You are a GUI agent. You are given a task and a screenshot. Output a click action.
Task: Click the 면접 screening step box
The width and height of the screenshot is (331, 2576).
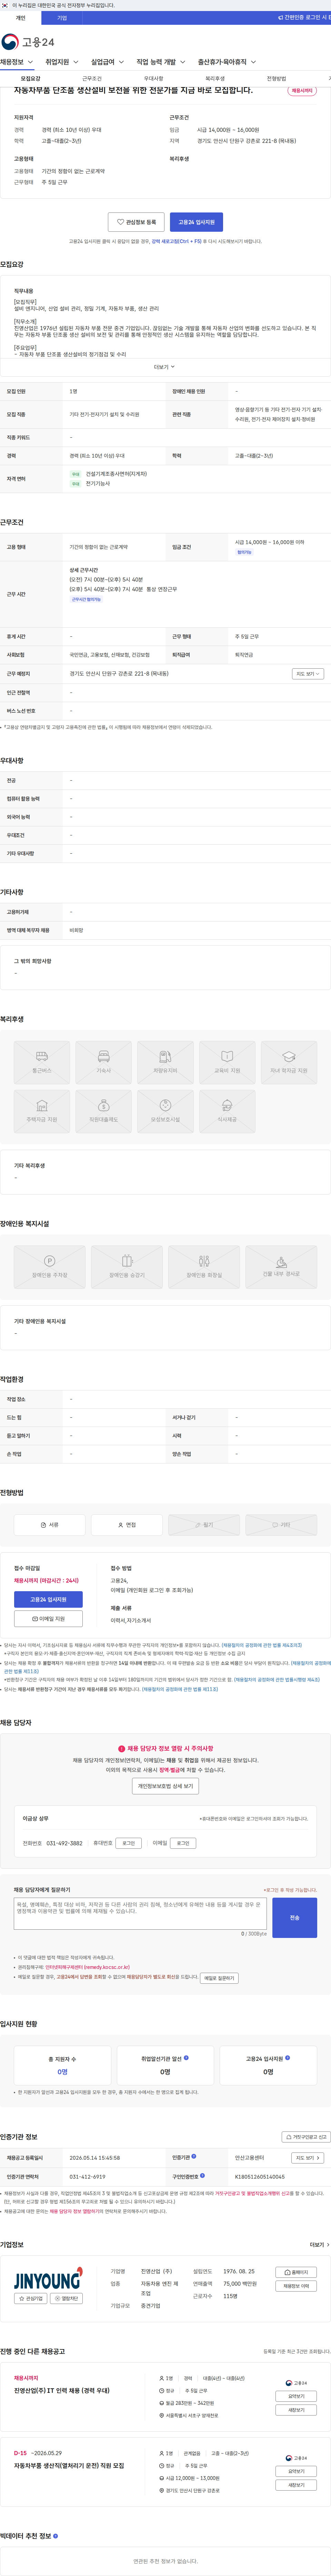pos(127,1525)
